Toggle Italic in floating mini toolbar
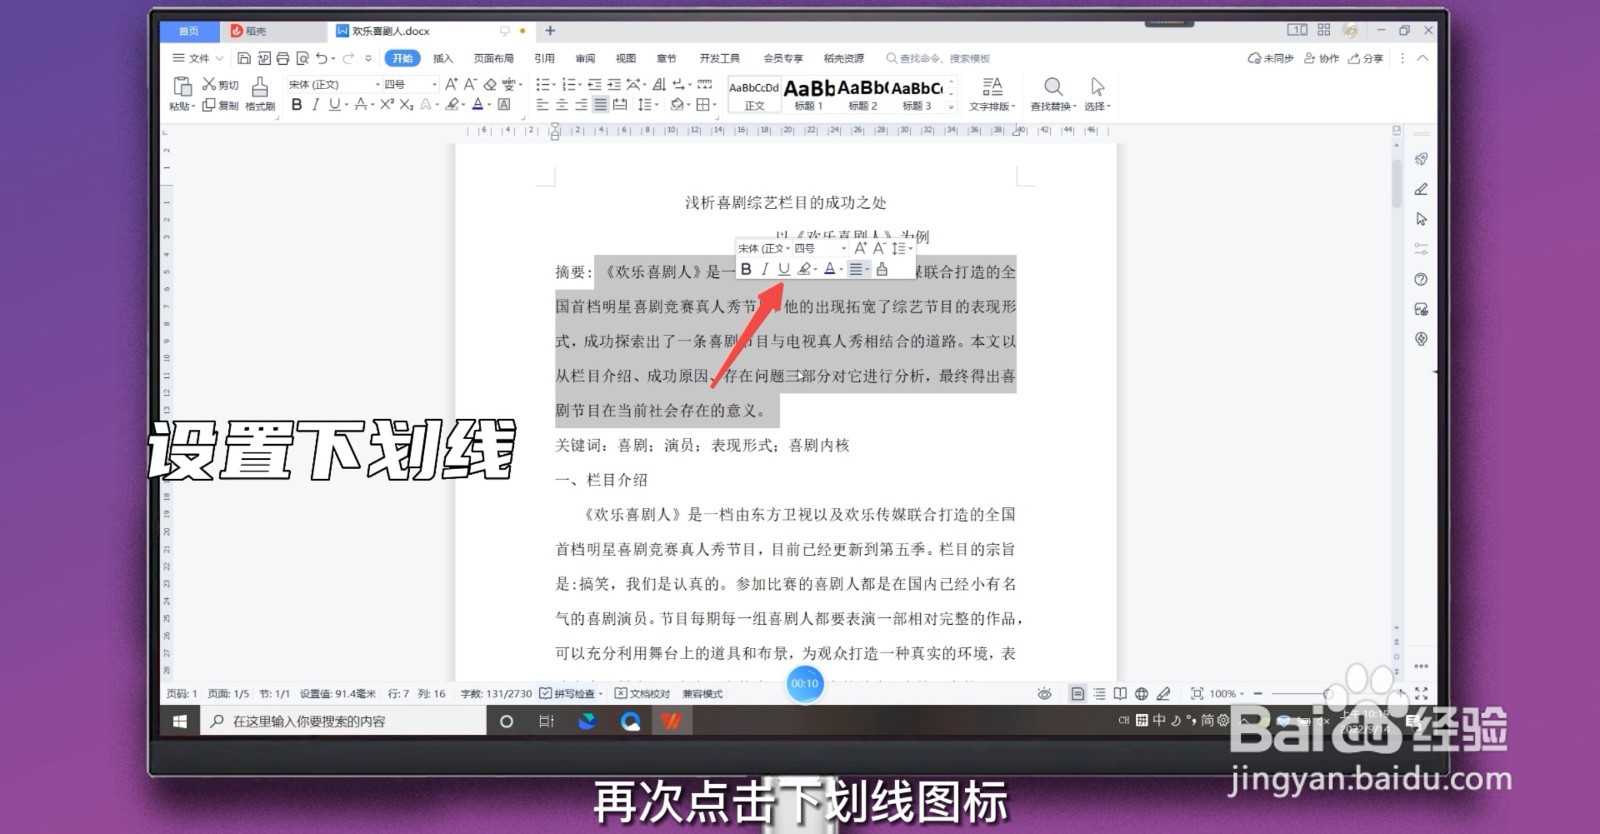Image resolution: width=1600 pixels, height=834 pixels. tap(765, 269)
